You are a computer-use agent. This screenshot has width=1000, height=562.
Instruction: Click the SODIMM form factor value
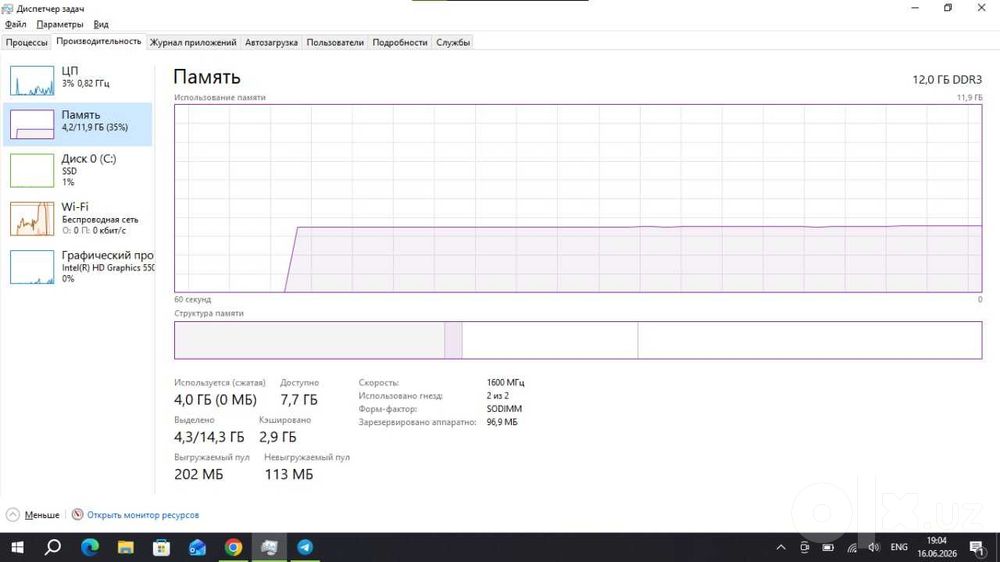[504, 409]
